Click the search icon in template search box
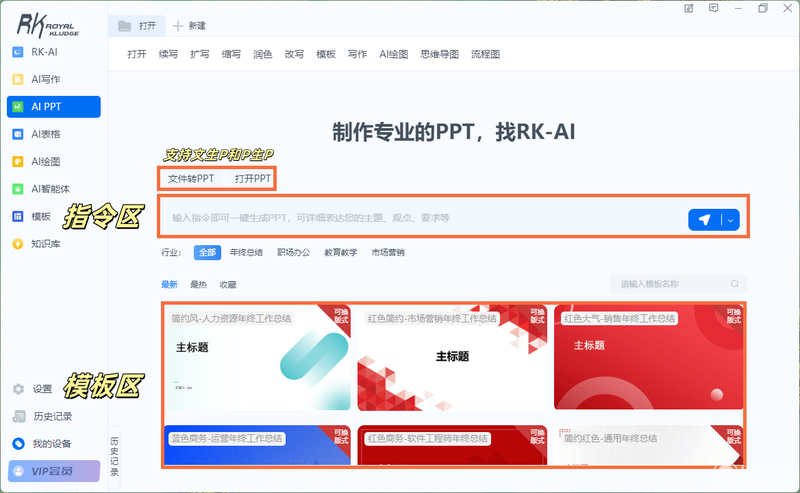The image size is (800, 493). [735, 284]
